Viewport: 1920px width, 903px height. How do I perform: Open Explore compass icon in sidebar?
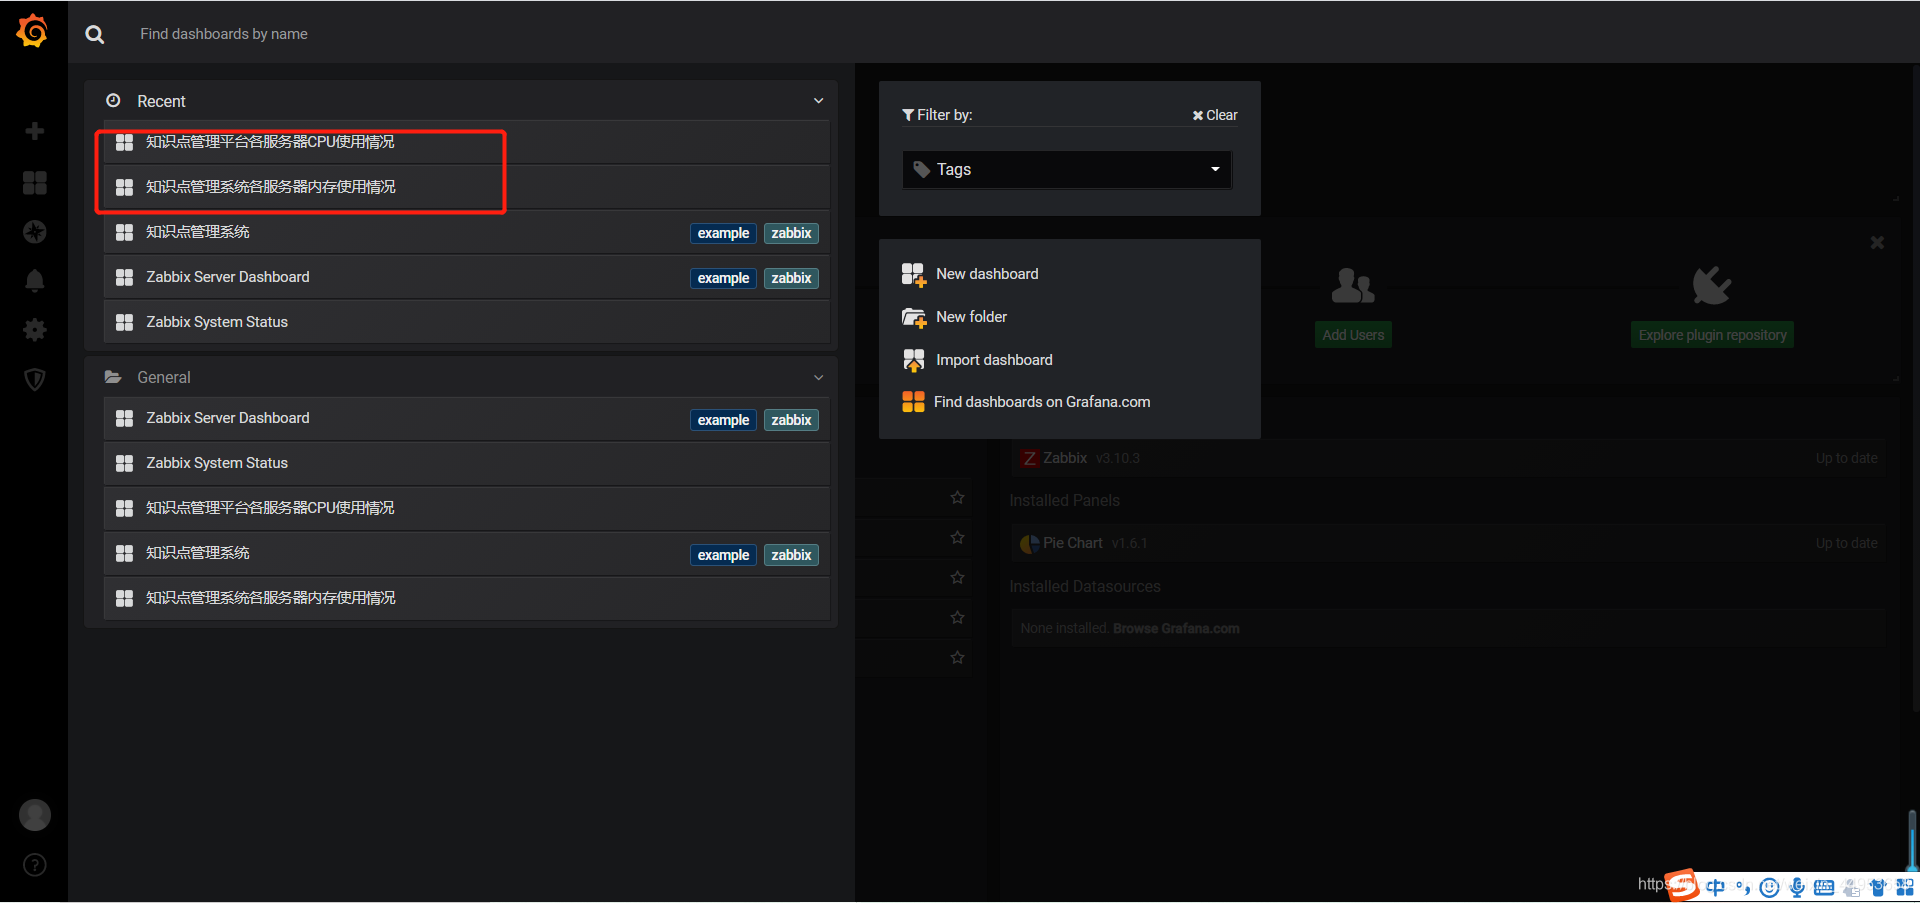35,232
